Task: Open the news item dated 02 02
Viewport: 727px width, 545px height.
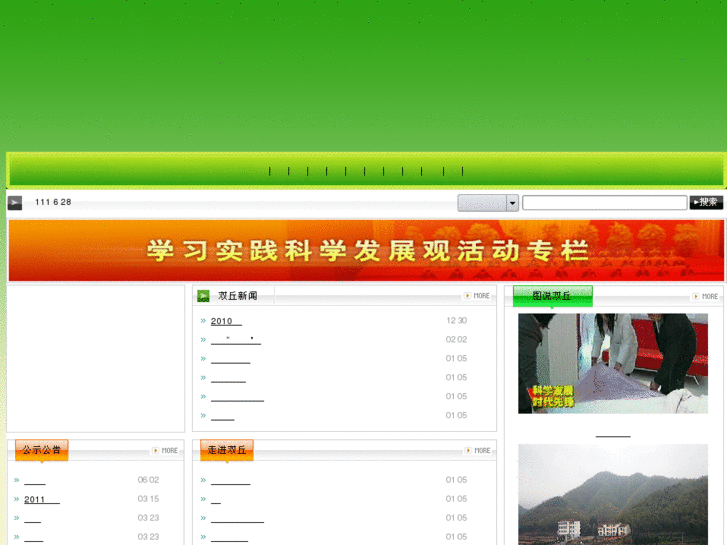Action: pos(236,340)
